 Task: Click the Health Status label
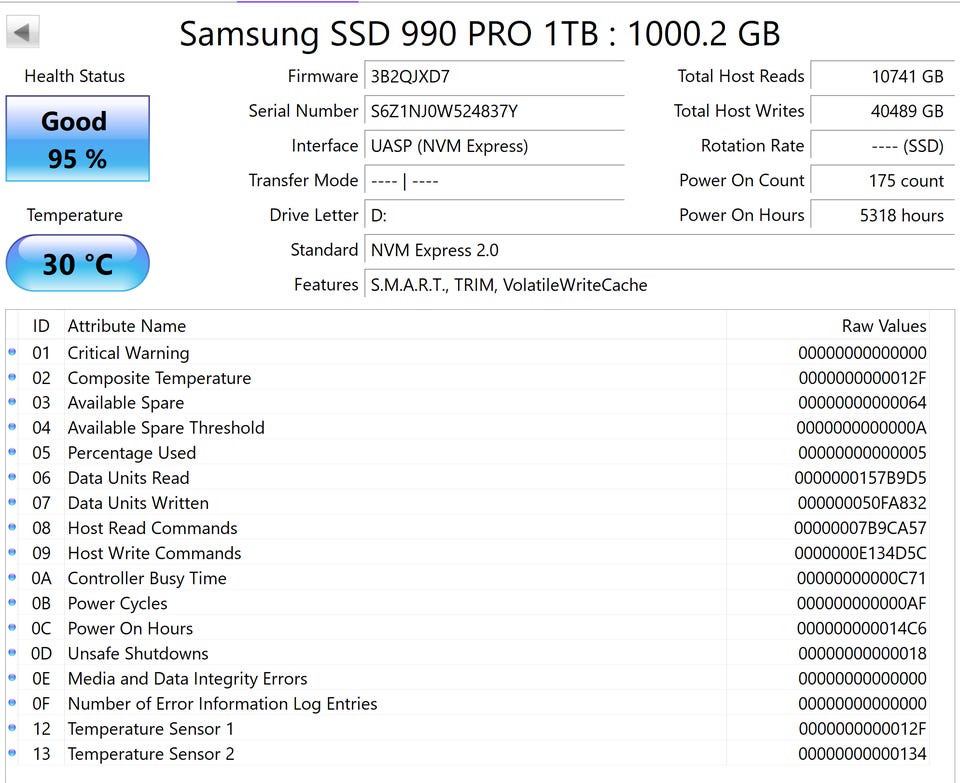(x=75, y=77)
